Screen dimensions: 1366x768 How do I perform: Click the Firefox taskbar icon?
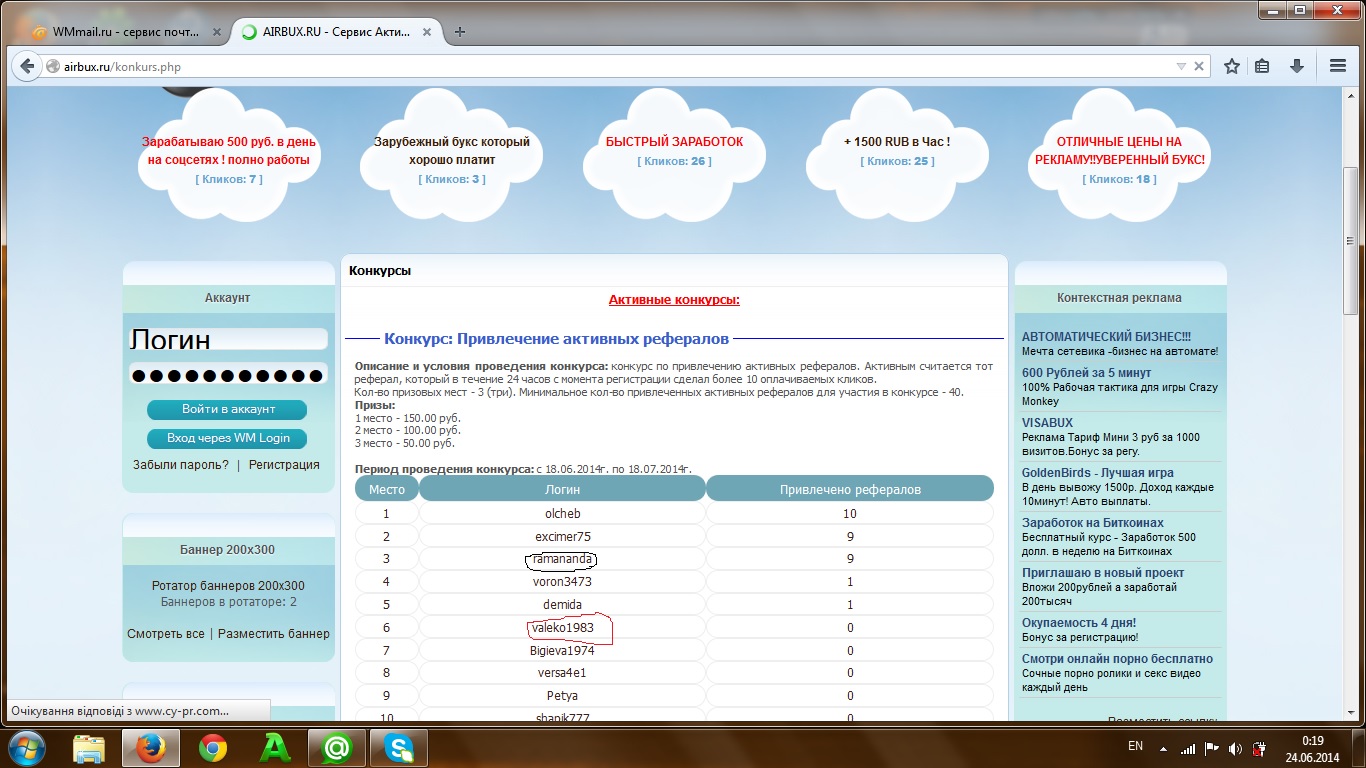tap(151, 748)
